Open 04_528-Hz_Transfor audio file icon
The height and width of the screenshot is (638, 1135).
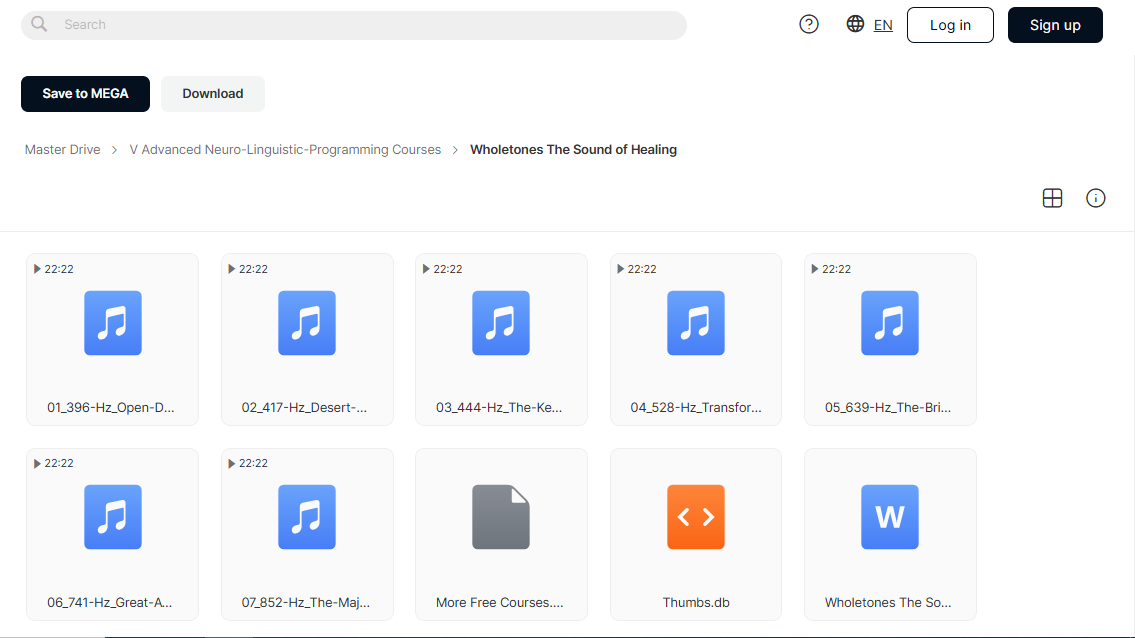pyautogui.click(x=696, y=323)
